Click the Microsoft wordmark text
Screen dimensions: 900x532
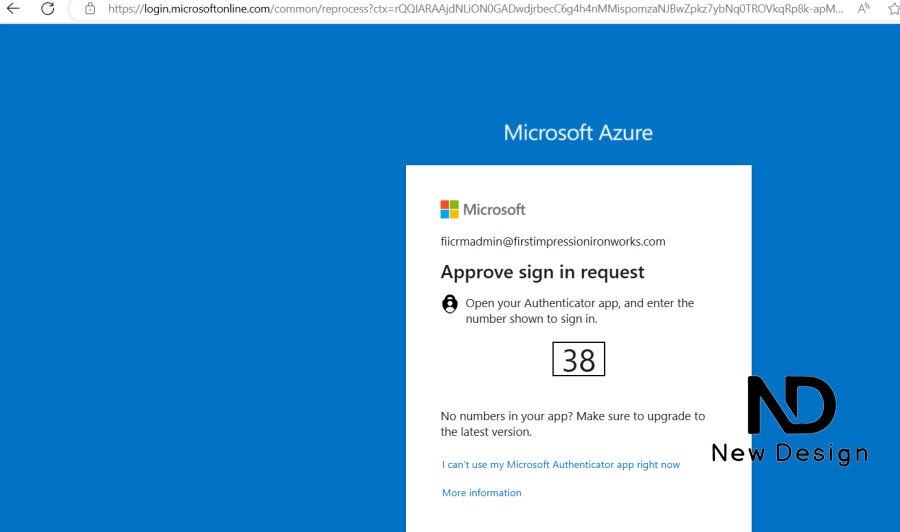tap(494, 210)
